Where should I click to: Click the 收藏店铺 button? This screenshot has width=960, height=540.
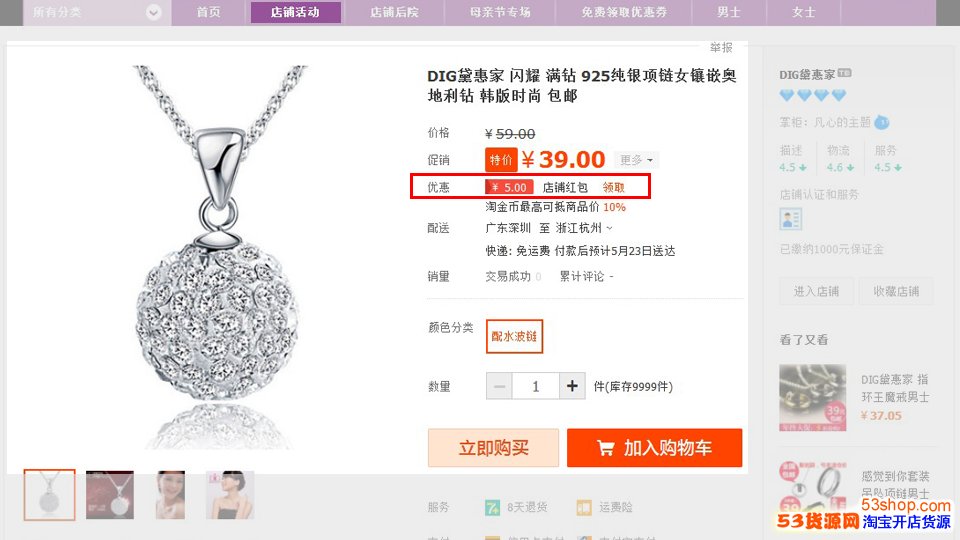pos(896,291)
